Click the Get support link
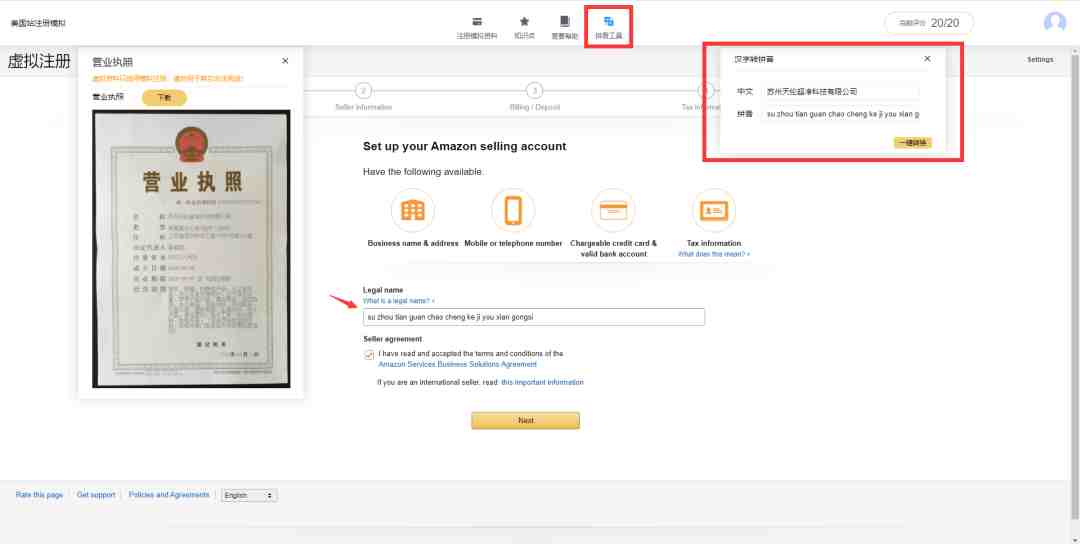Image resolution: width=1080 pixels, height=544 pixels. [x=96, y=495]
